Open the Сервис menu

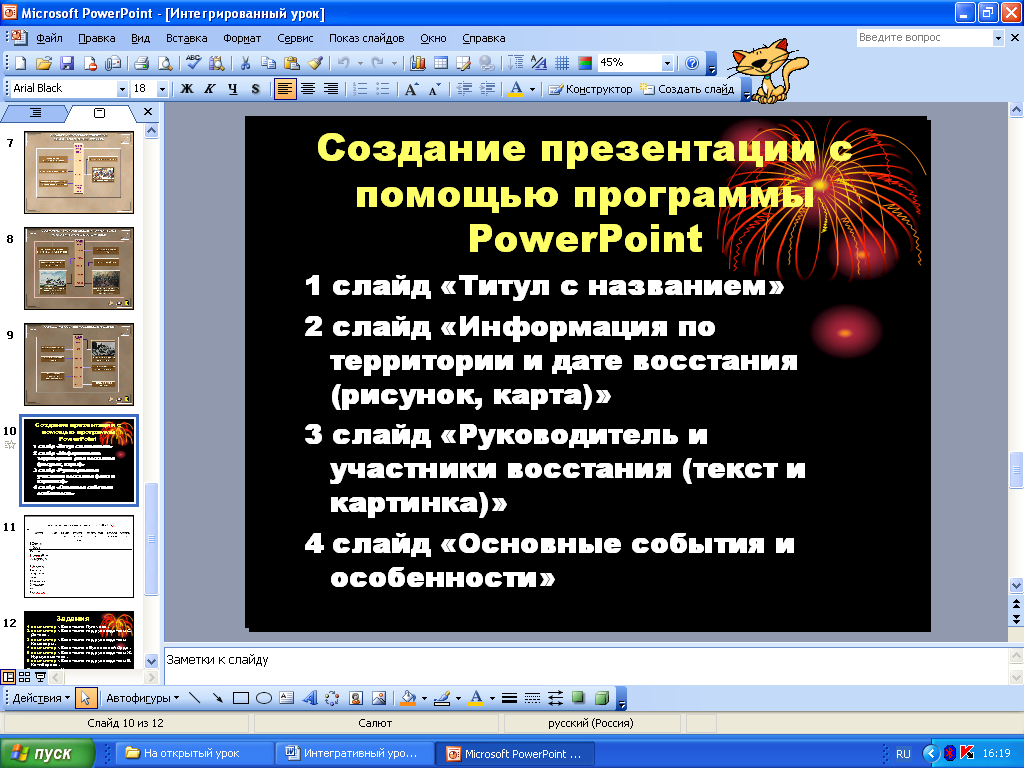[295, 38]
